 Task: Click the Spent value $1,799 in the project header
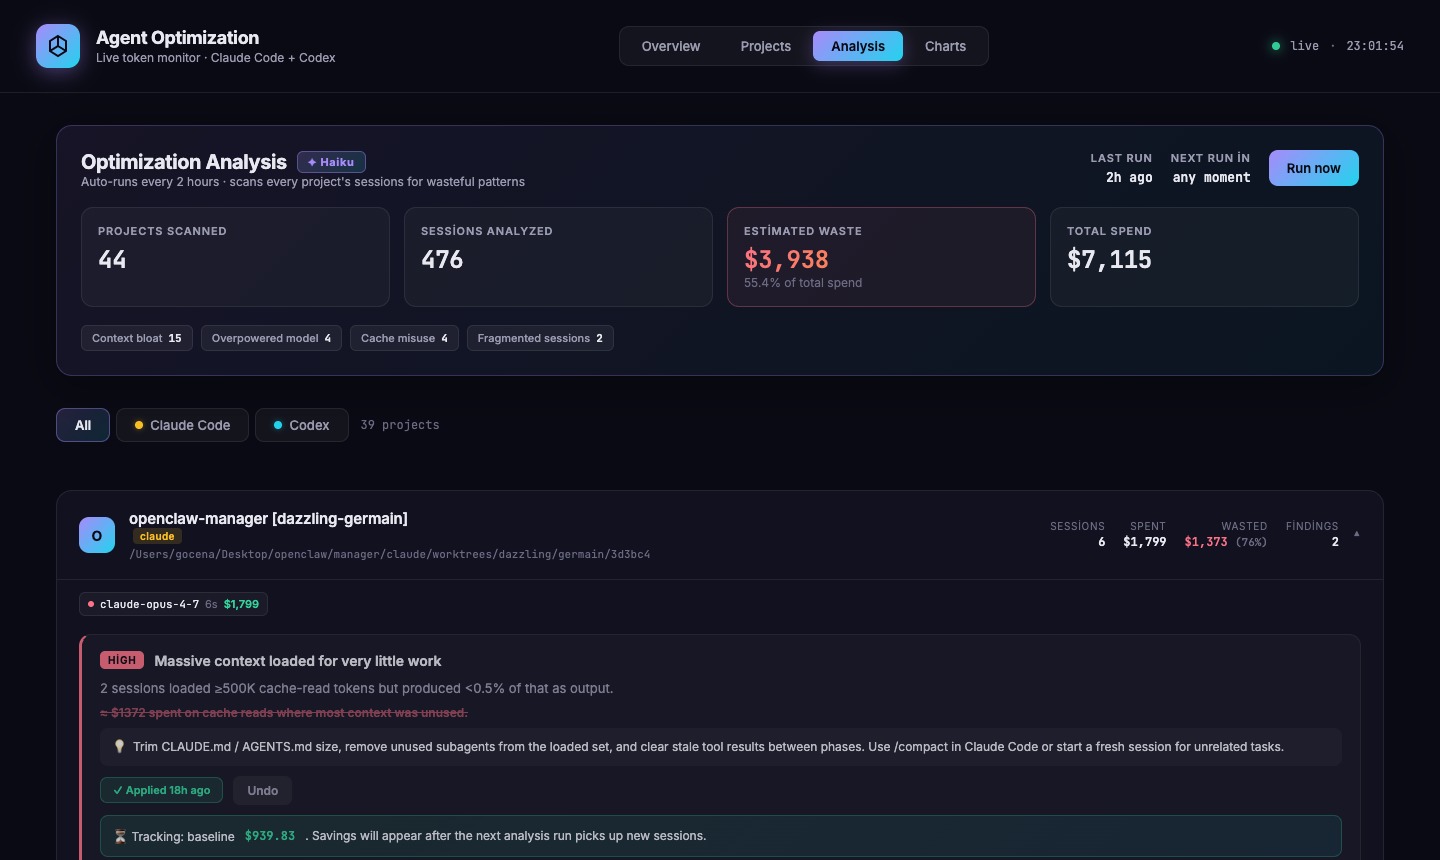coord(1145,542)
